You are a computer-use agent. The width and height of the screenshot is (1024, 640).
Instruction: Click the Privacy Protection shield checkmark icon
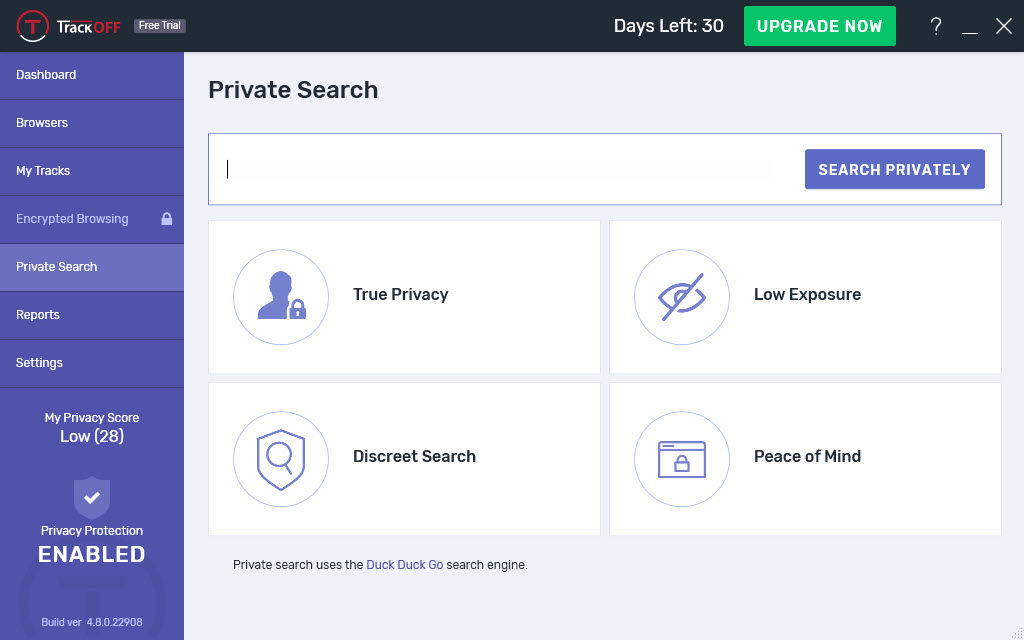click(x=92, y=498)
